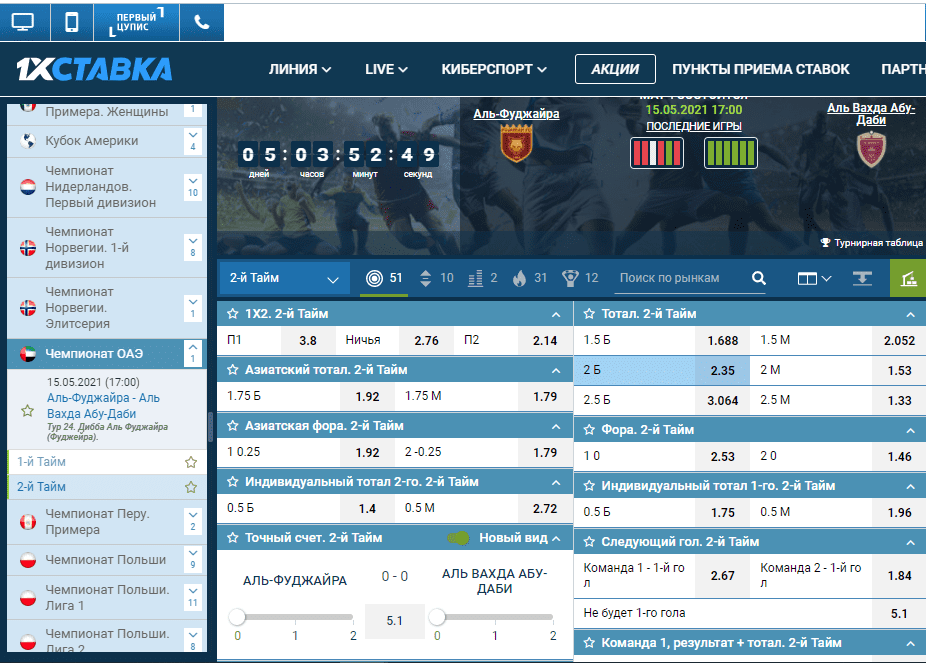Open the КИБЕРСПОРТ menu
The image size is (926, 663).
(494, 69)
